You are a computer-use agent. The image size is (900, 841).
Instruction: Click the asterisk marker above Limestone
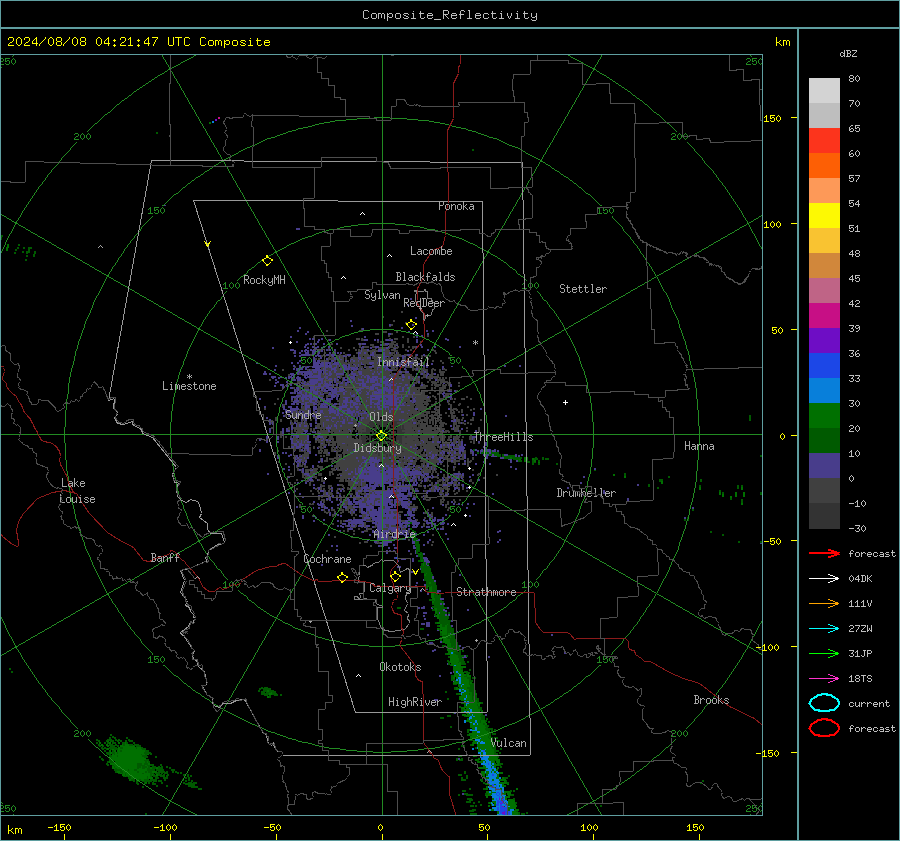pyautogui.click(x=189, y=377)
